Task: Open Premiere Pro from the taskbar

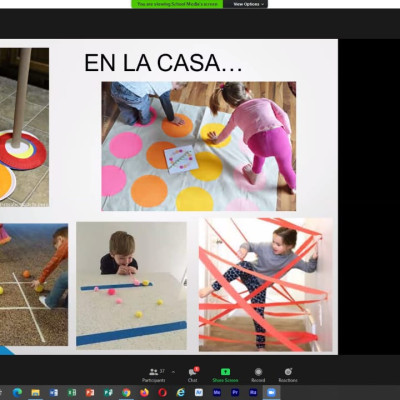Action: 235,393
